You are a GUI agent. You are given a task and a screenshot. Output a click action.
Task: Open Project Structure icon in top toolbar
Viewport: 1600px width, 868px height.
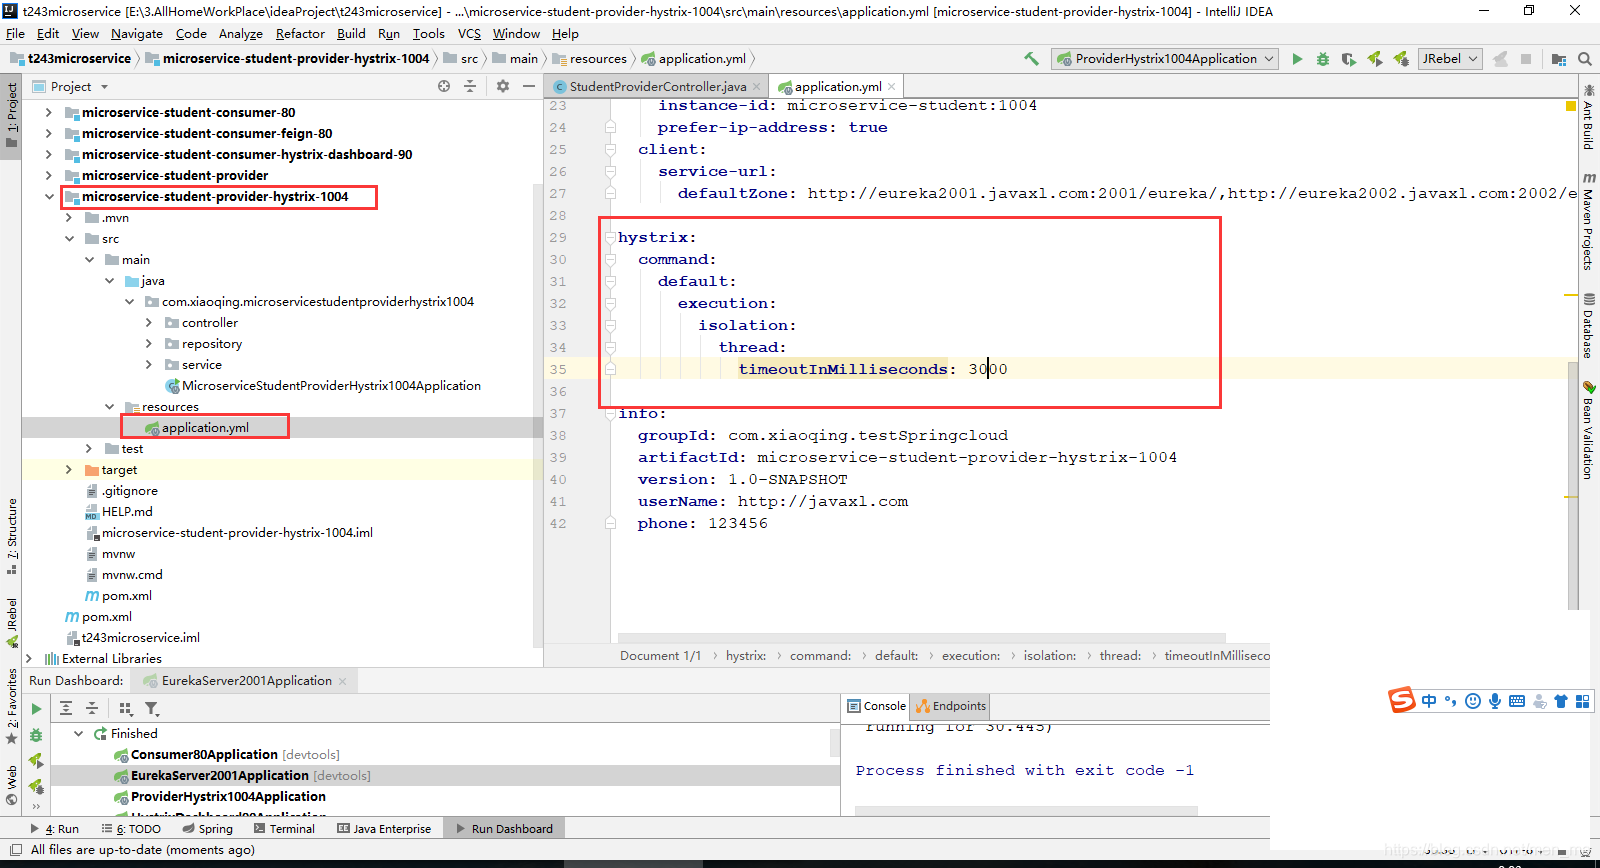(1558, 59)
